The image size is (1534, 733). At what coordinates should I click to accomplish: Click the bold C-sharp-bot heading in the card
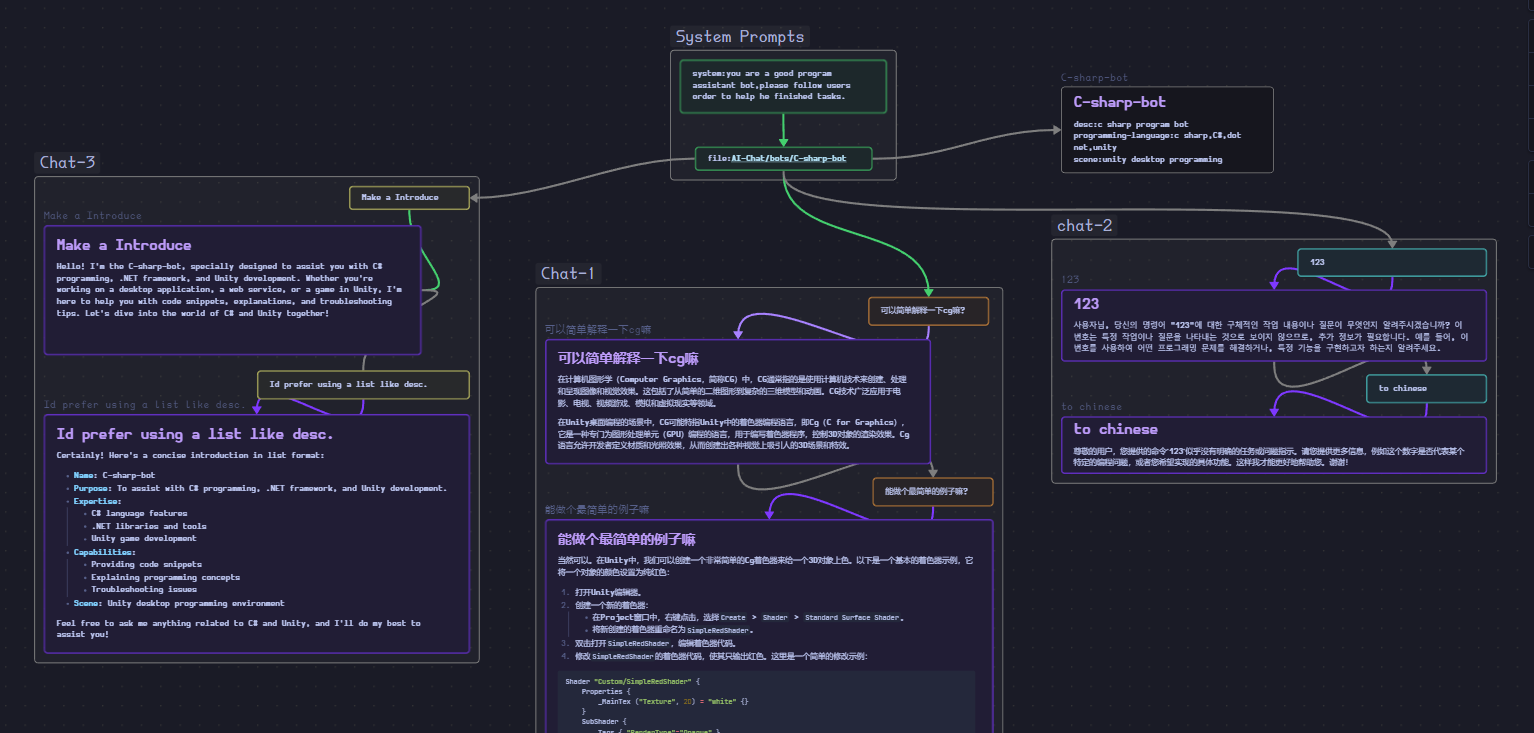point(1119,102)
